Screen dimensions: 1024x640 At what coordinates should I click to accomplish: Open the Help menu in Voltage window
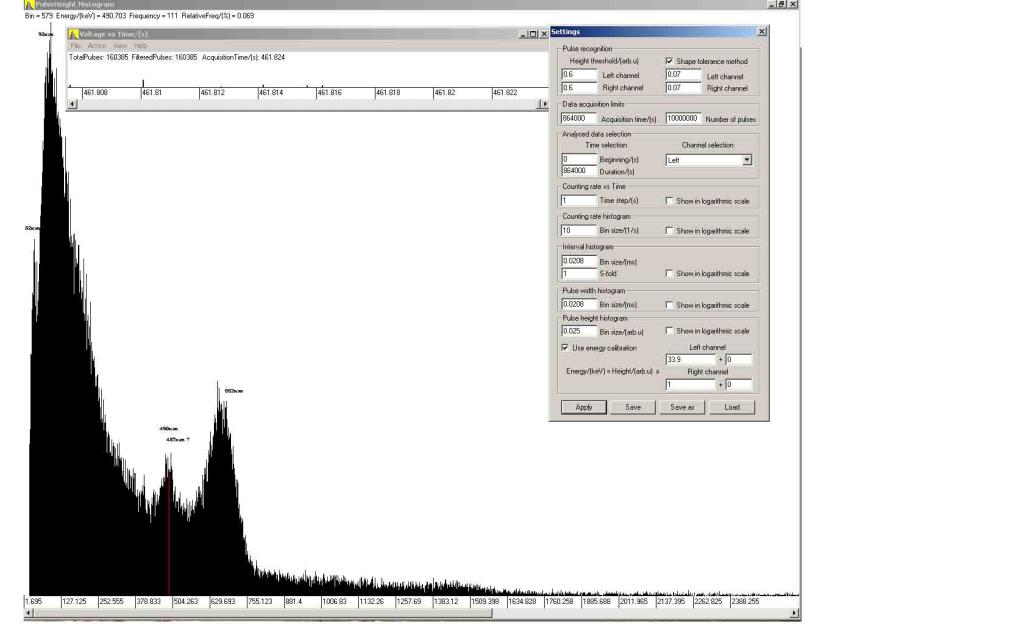coord(140,46)
